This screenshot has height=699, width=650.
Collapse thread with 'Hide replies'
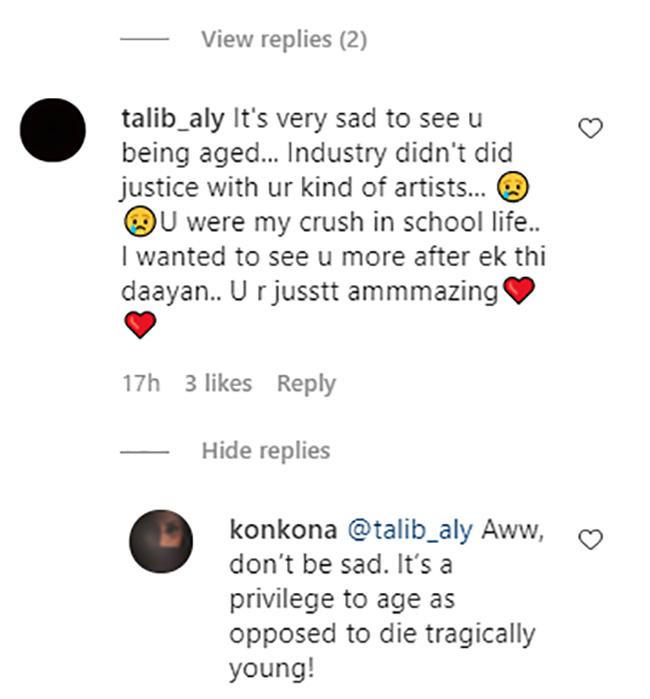coord(264,450)
